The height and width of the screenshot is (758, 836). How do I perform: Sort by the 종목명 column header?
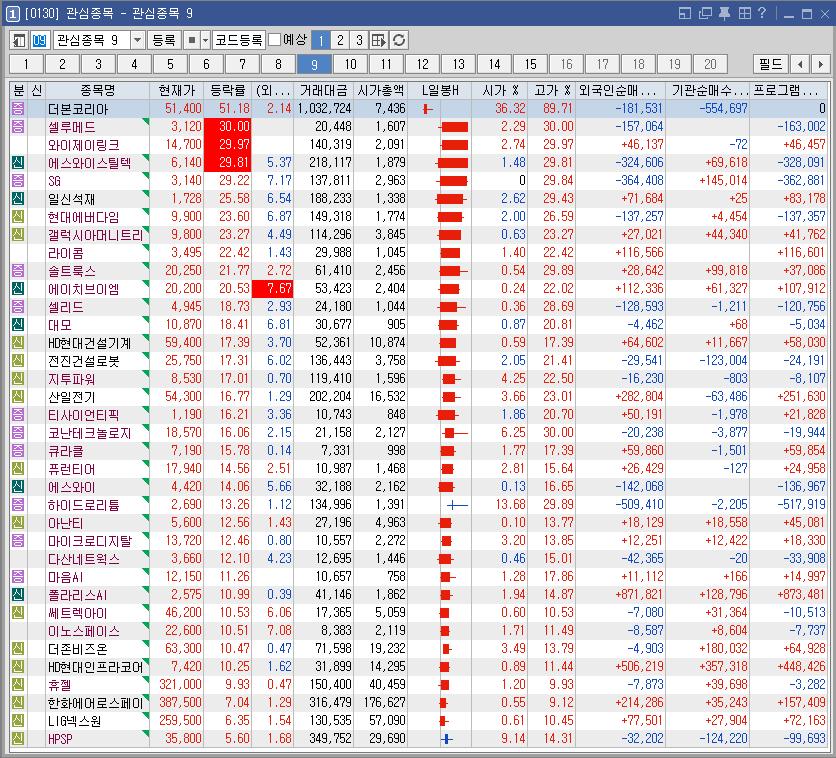pos(98,91)
